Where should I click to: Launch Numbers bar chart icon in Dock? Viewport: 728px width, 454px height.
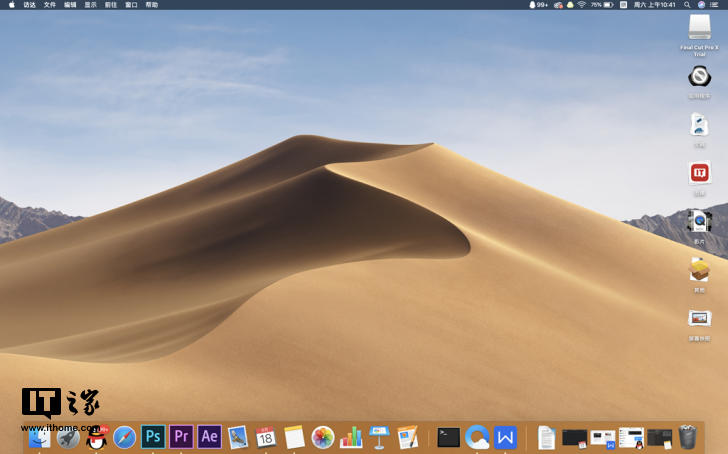(351, 437)
